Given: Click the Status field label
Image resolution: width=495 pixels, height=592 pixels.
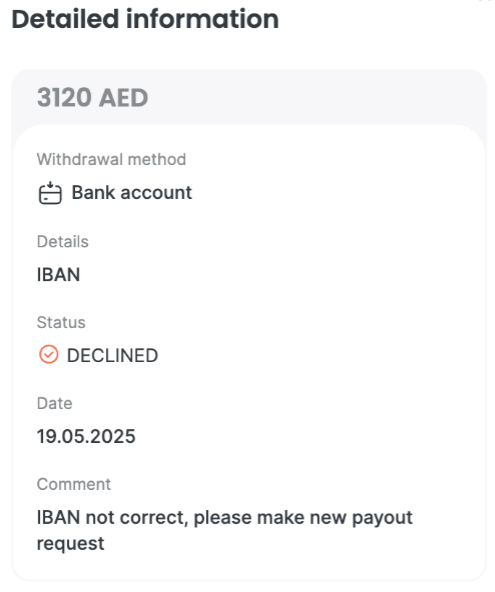Looking at the screenshot, I should [61, 322].
